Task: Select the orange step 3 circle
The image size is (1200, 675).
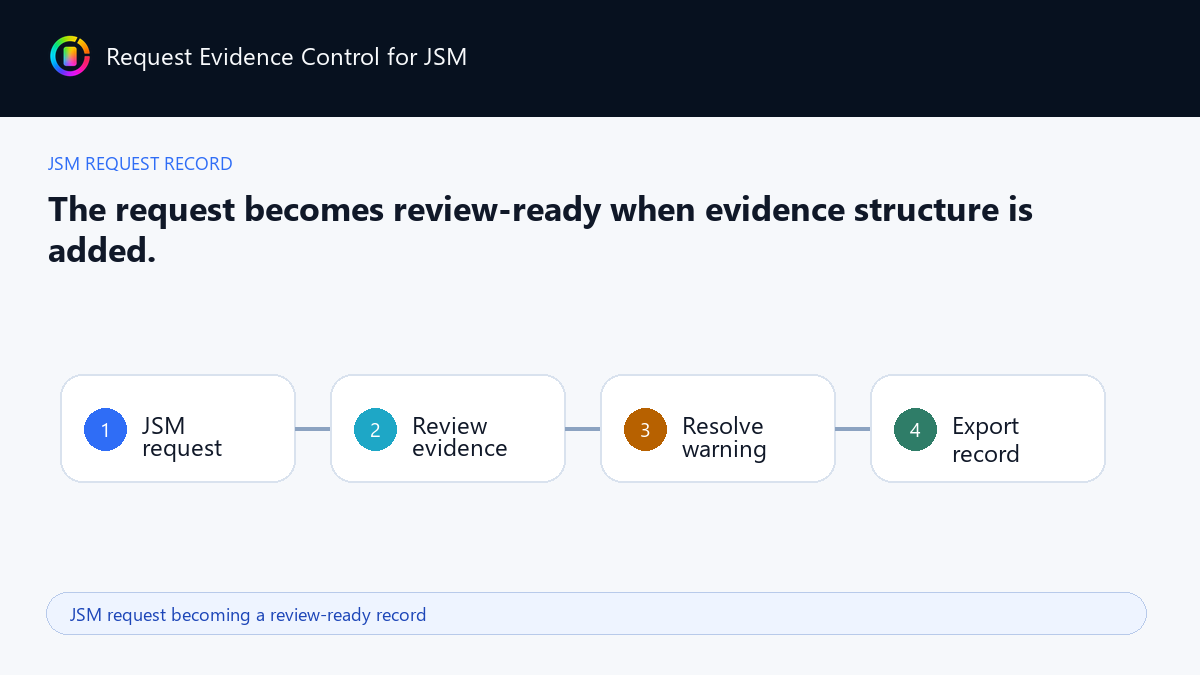Action: point(645,429)
